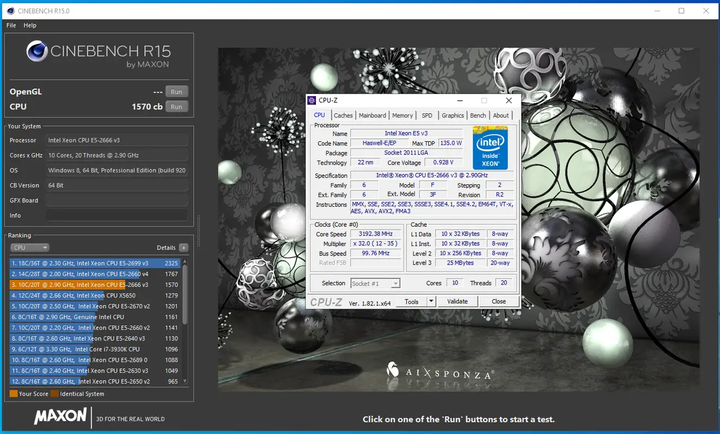
Task: Run the CPU benchmark
Action: [x=177, y=107]
